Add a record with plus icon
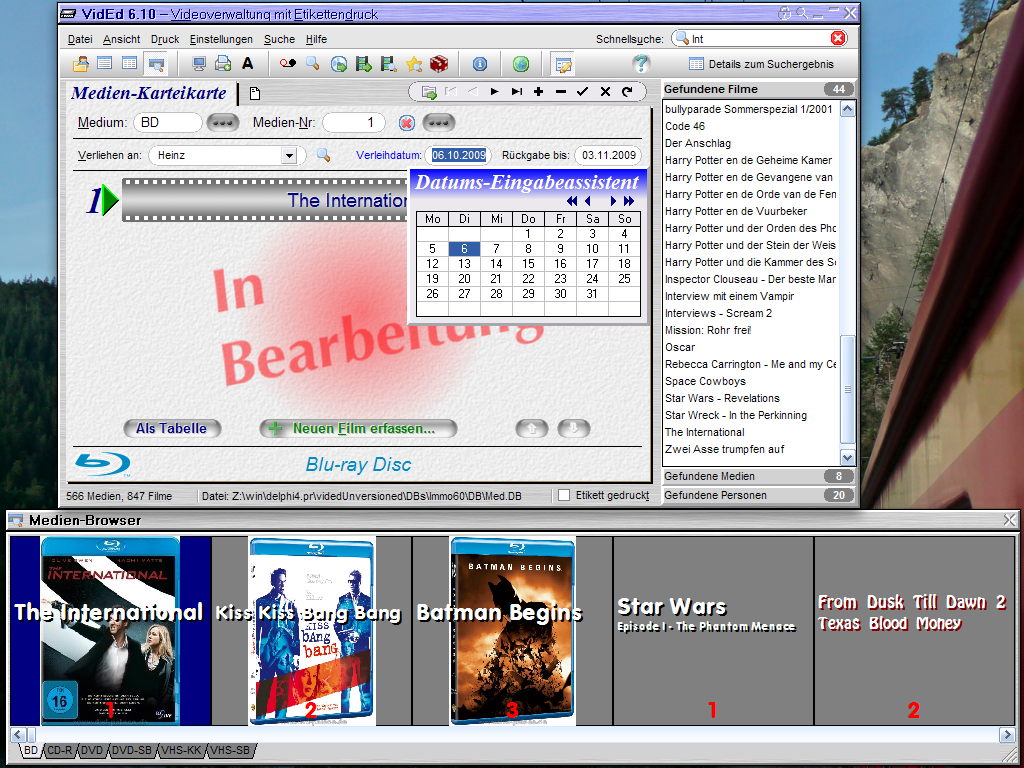Viewport: 1024px width, 768px height. [538, 91]
